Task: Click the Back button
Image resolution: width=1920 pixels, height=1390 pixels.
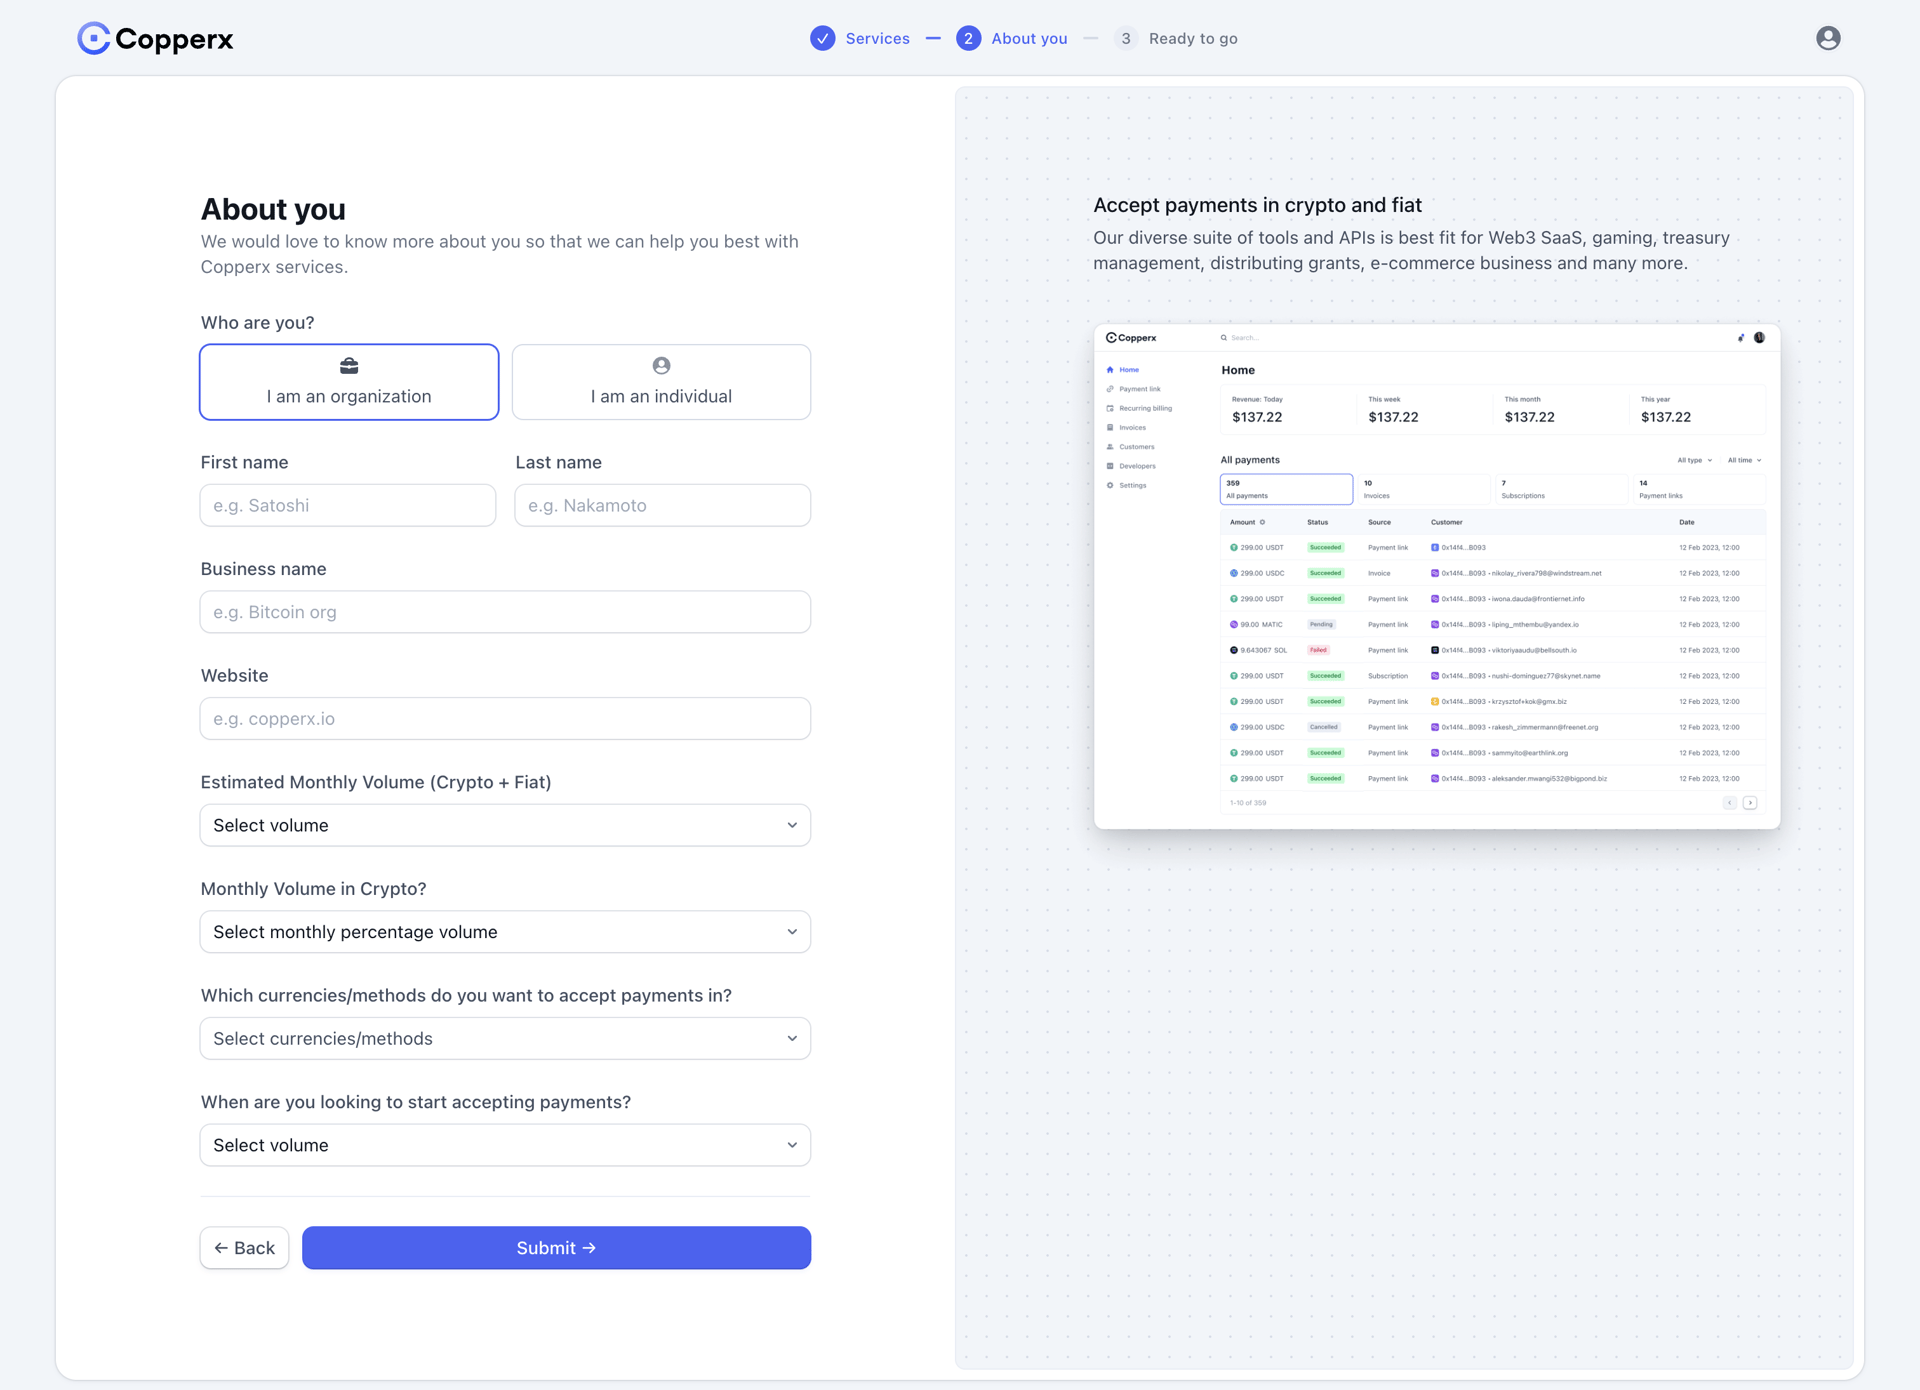Action: [x=243, y=1247]
